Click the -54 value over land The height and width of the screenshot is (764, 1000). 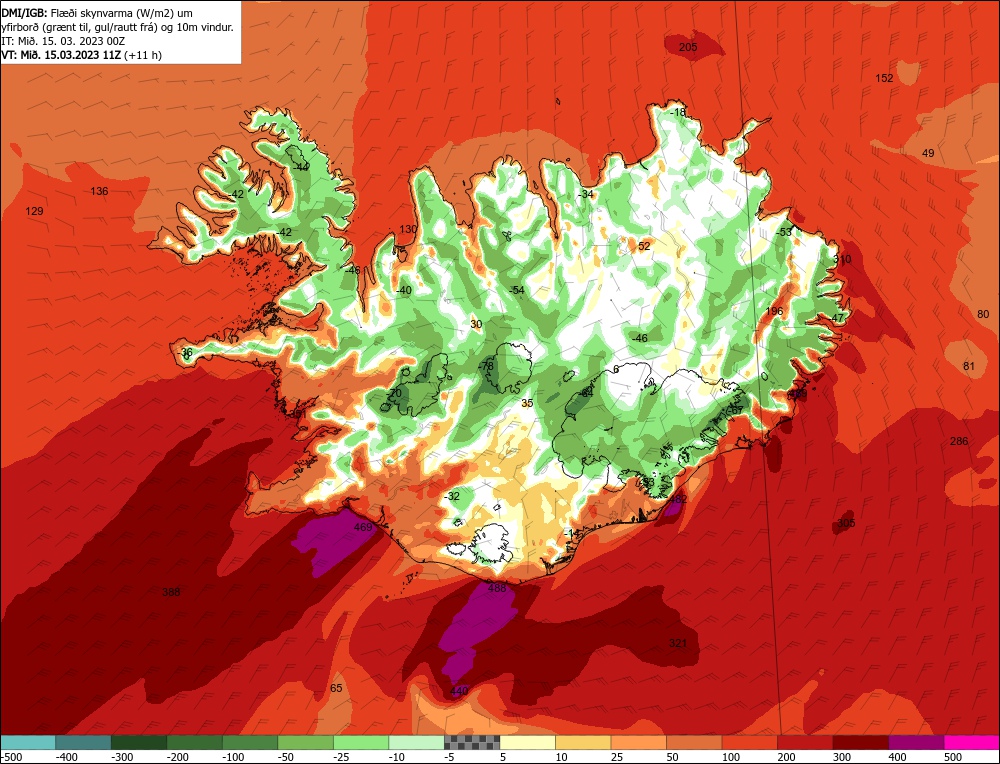pos(517,290)
